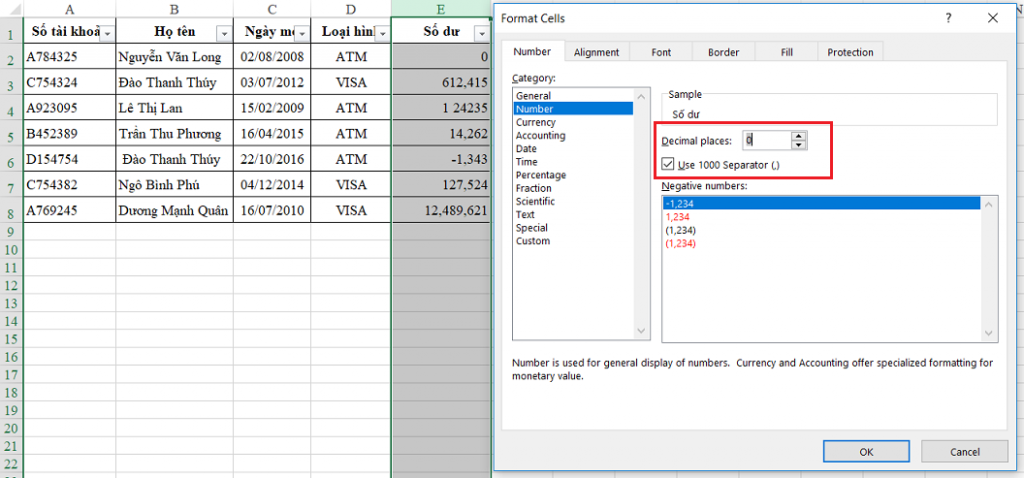This screenshot has width=1024, height=478.
Task: Go to the Protection tab
Action: coord(850,52)
